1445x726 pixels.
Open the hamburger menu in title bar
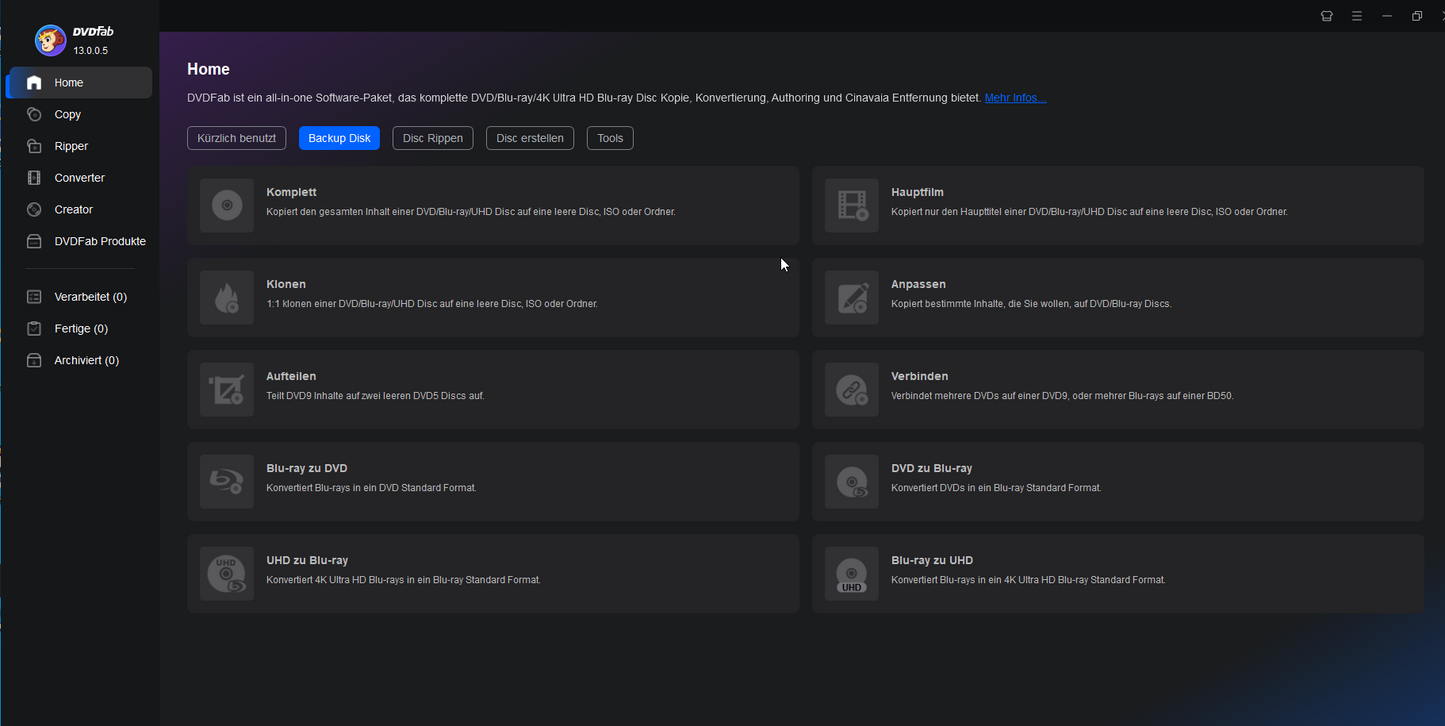1357,16
